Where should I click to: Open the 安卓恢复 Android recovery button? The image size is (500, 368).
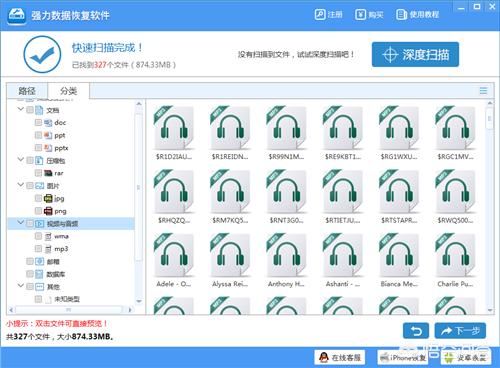tap(466, 358)
